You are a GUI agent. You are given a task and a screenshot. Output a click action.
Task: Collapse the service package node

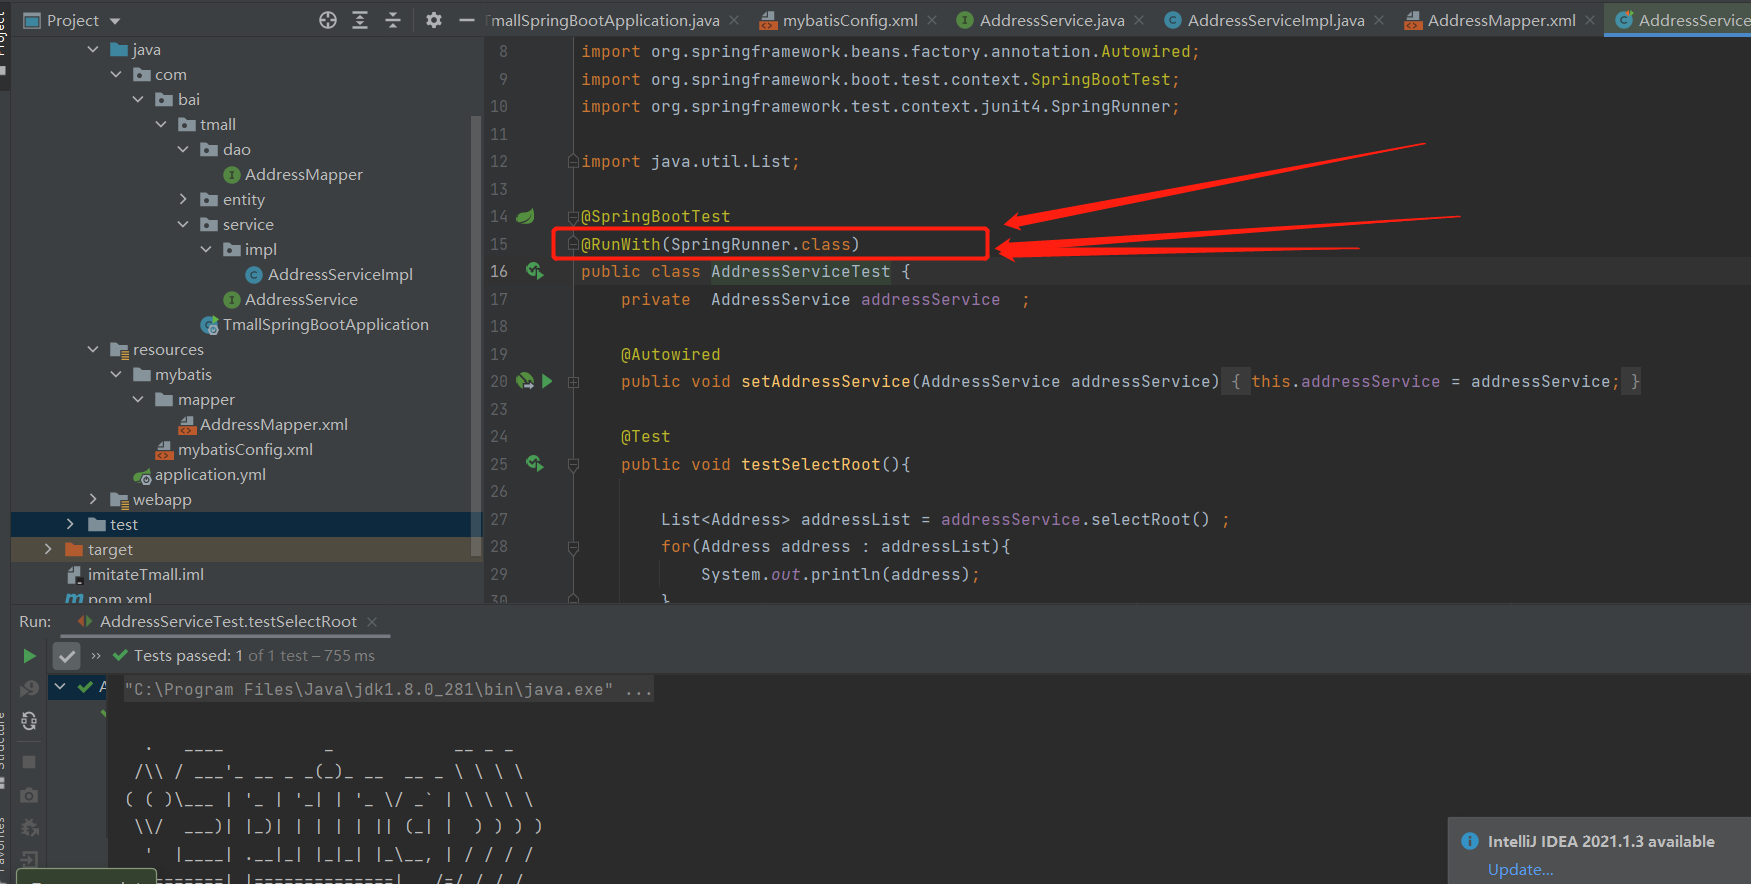[183, 224]
